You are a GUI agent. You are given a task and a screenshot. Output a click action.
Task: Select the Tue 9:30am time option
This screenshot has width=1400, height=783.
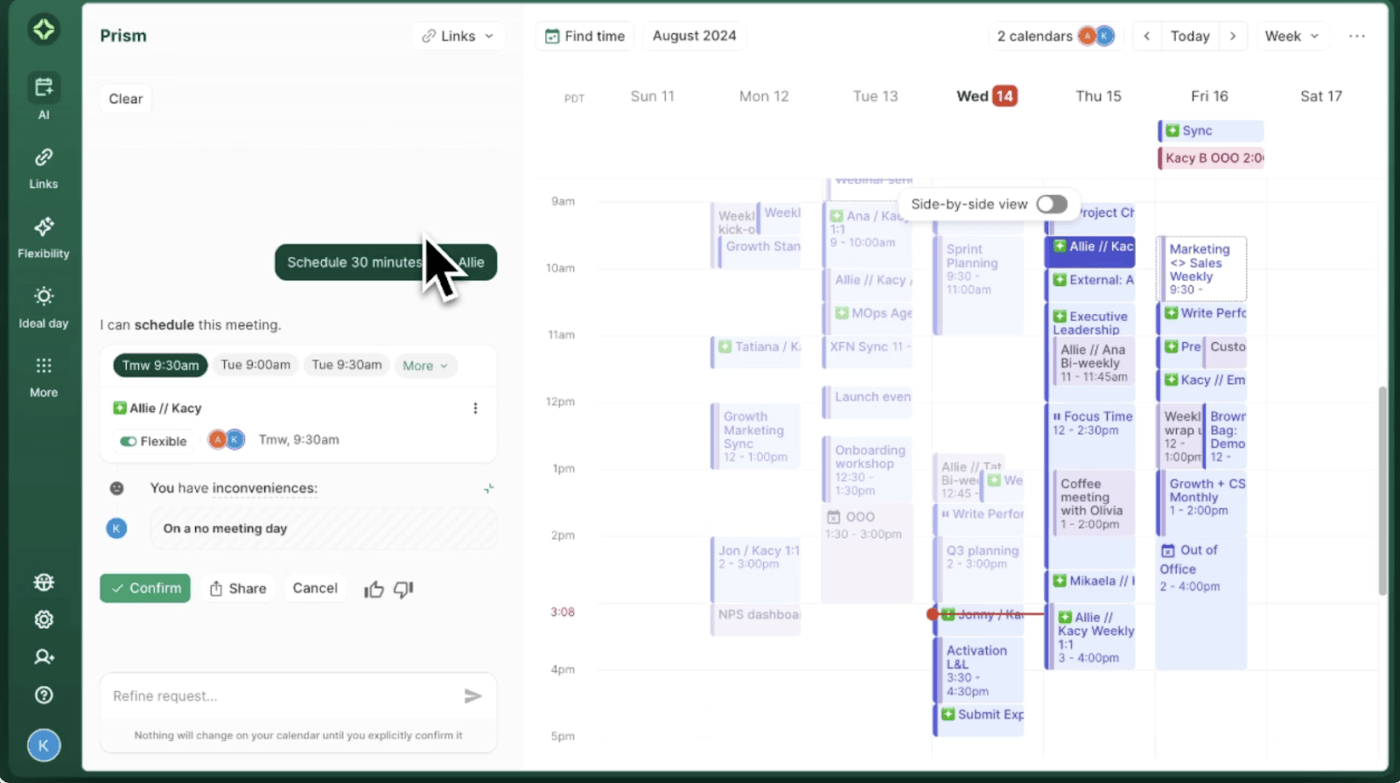coord(346,365)
